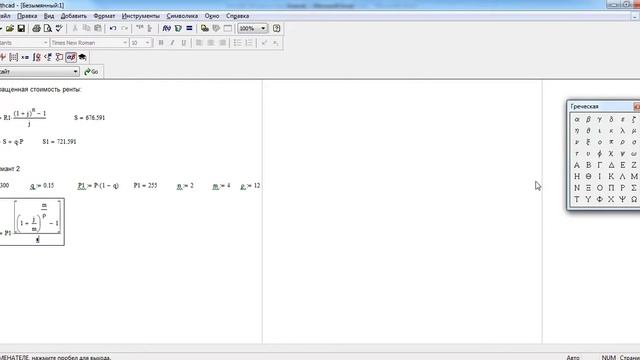Click the result P1 = 255
Viewport: 640px width, 360px height.
click(x=145, y=186)
